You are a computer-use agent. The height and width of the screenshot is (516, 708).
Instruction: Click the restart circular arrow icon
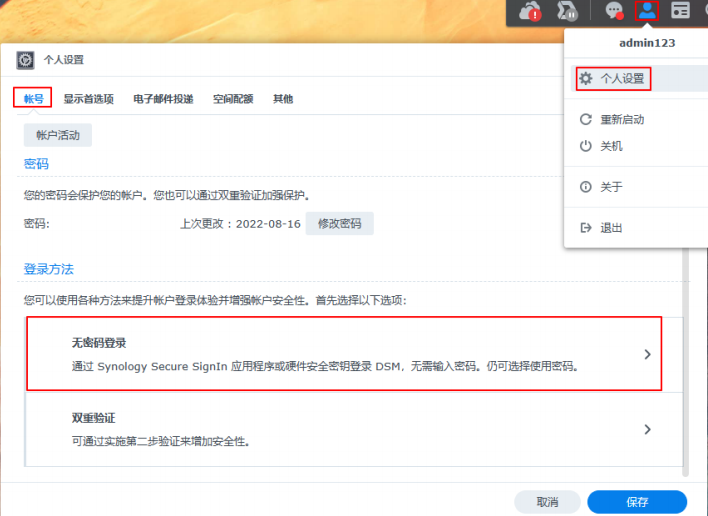tap(586, 120)
